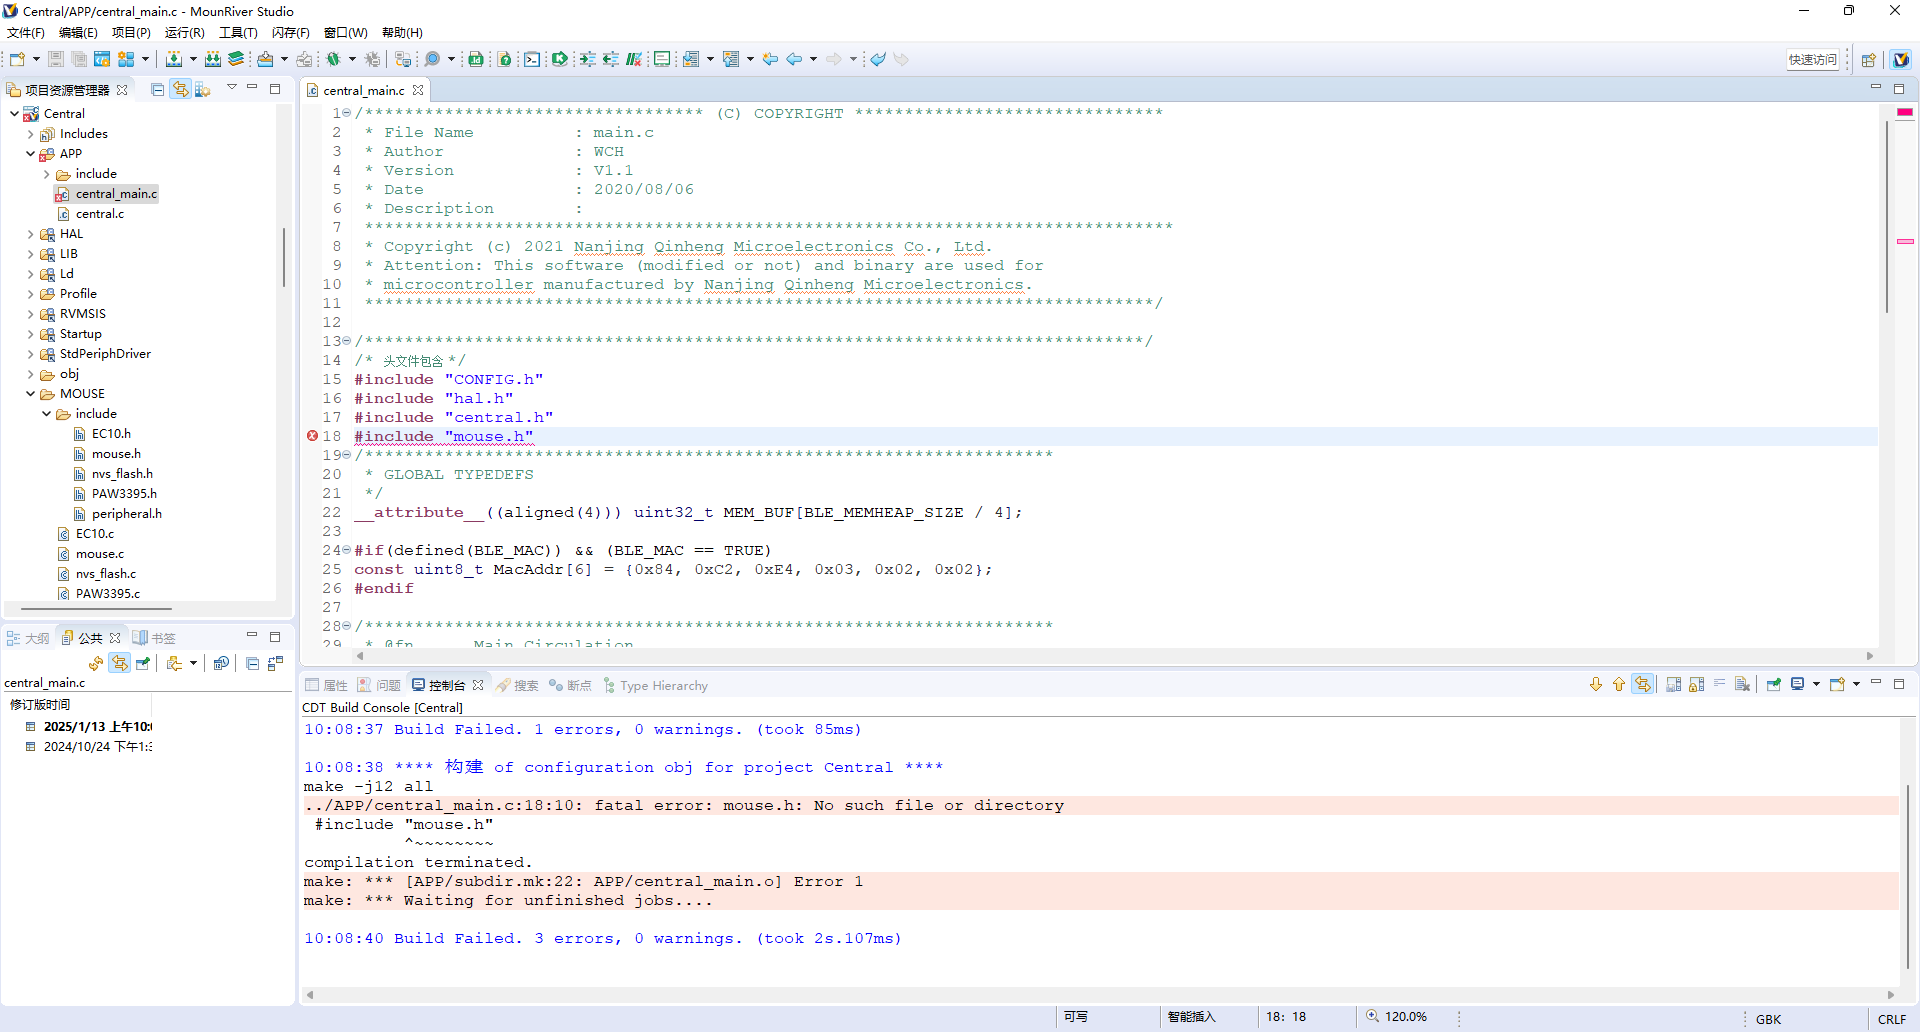Click the Clear Console icon

1742,684
